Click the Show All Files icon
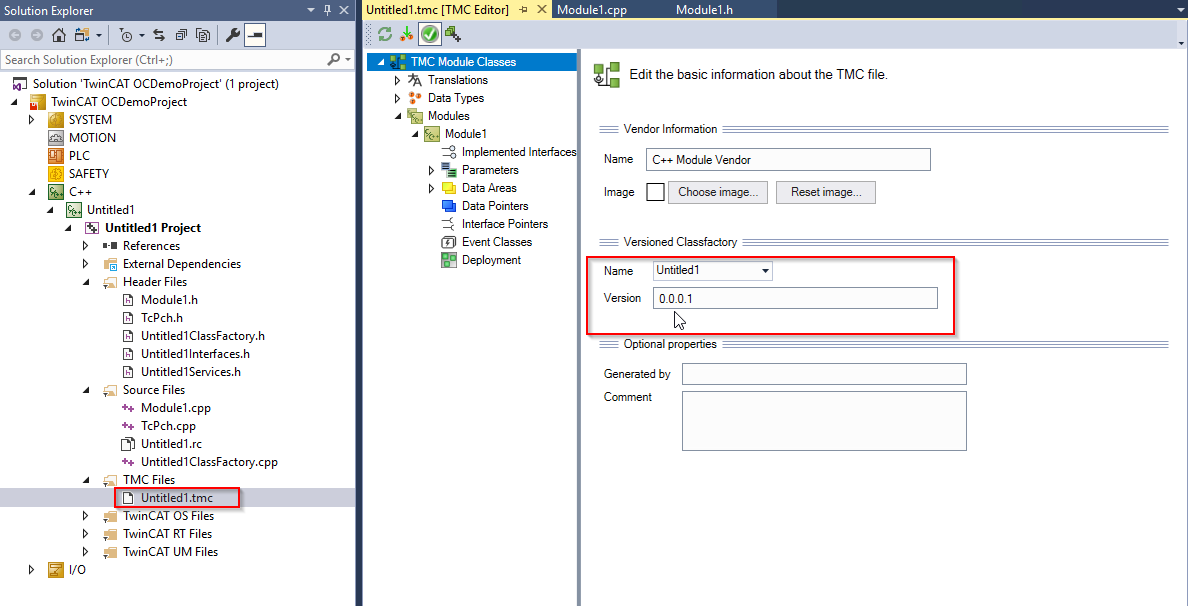The width and height of the screenshot is (1188, 606). 203,35
